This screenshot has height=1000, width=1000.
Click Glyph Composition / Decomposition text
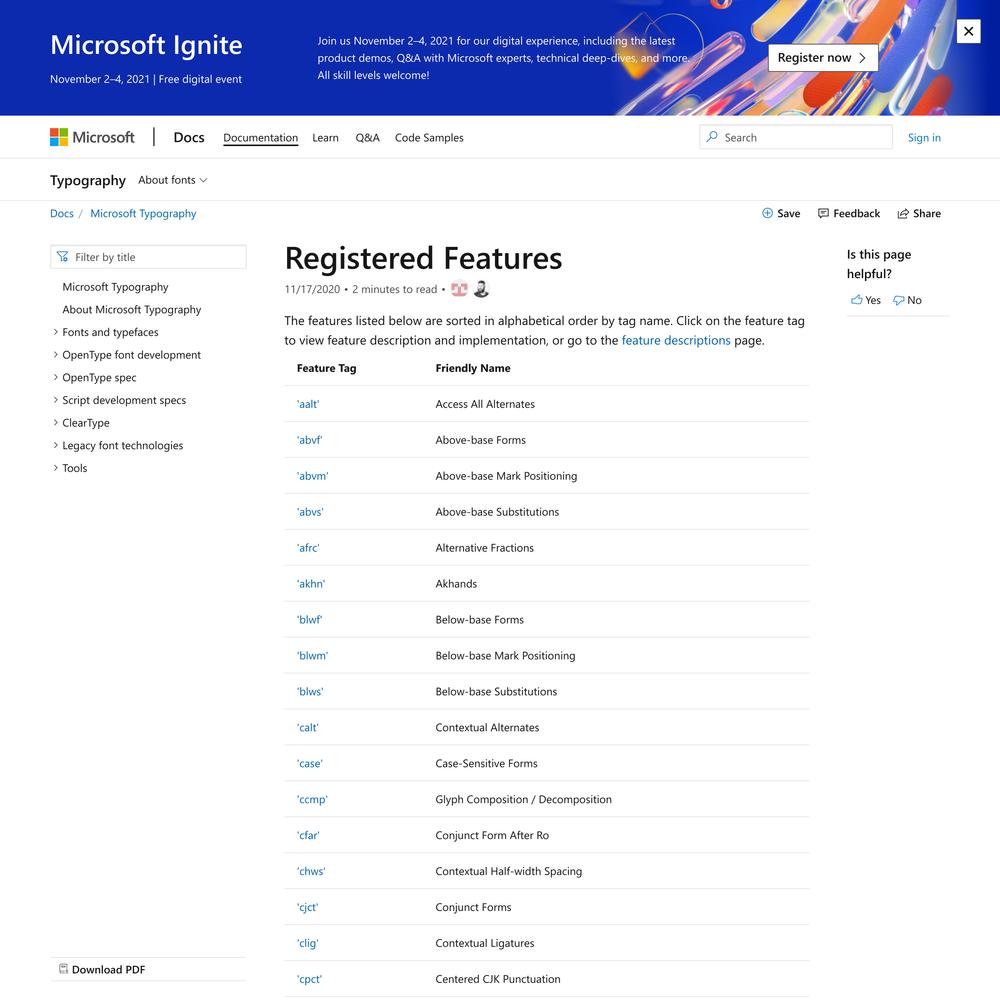coord(524,799)
